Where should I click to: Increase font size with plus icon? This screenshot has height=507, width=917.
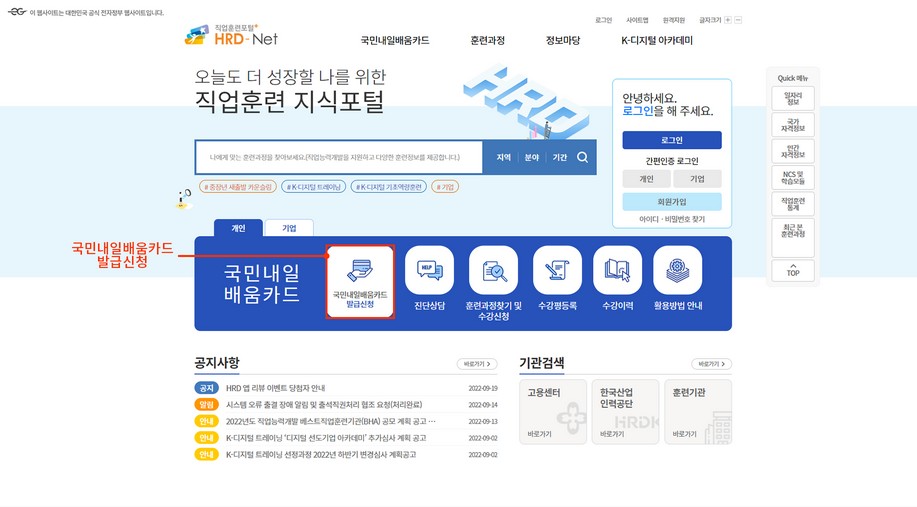pos(728,20)
